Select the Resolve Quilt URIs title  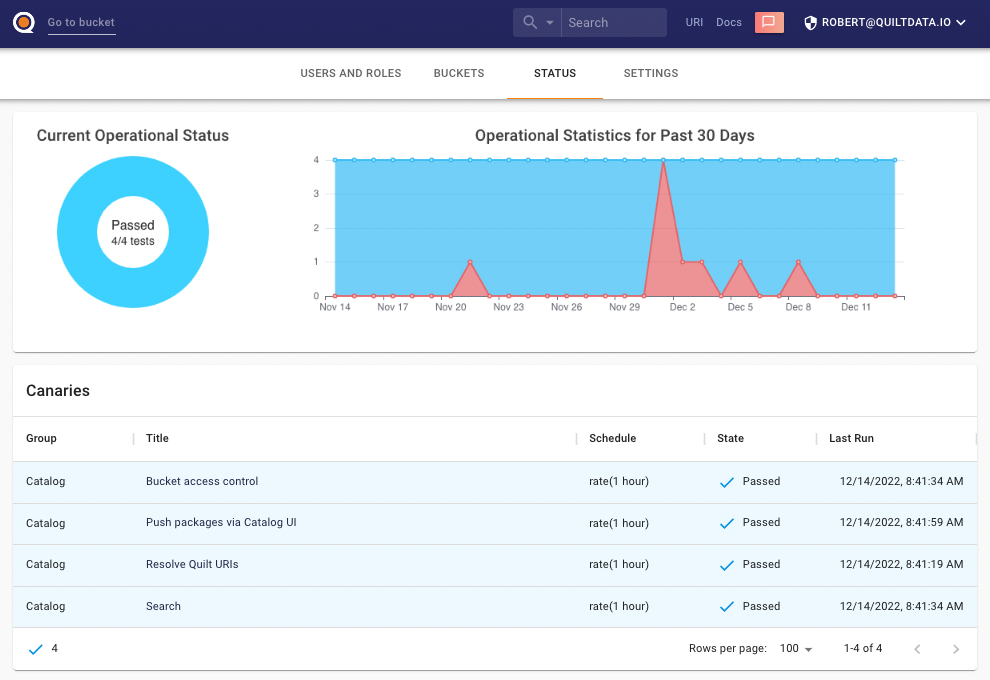(x=192, y=564)
